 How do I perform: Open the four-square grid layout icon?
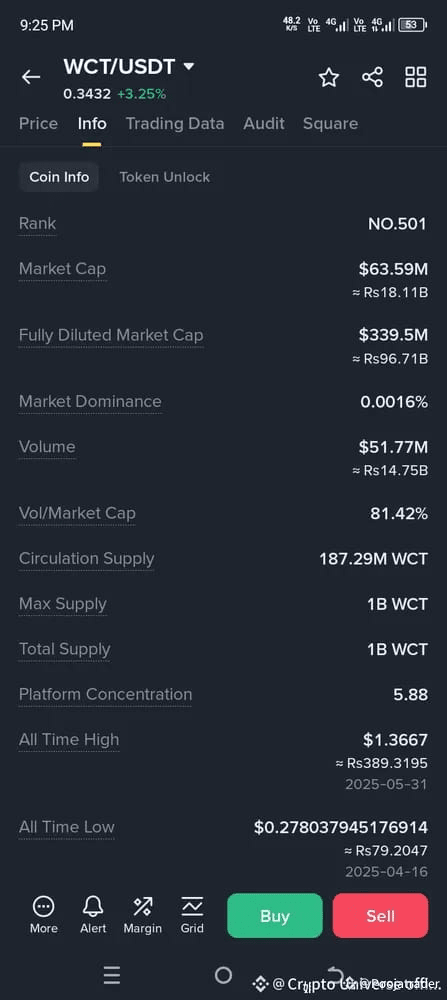(x=416, y=77)
